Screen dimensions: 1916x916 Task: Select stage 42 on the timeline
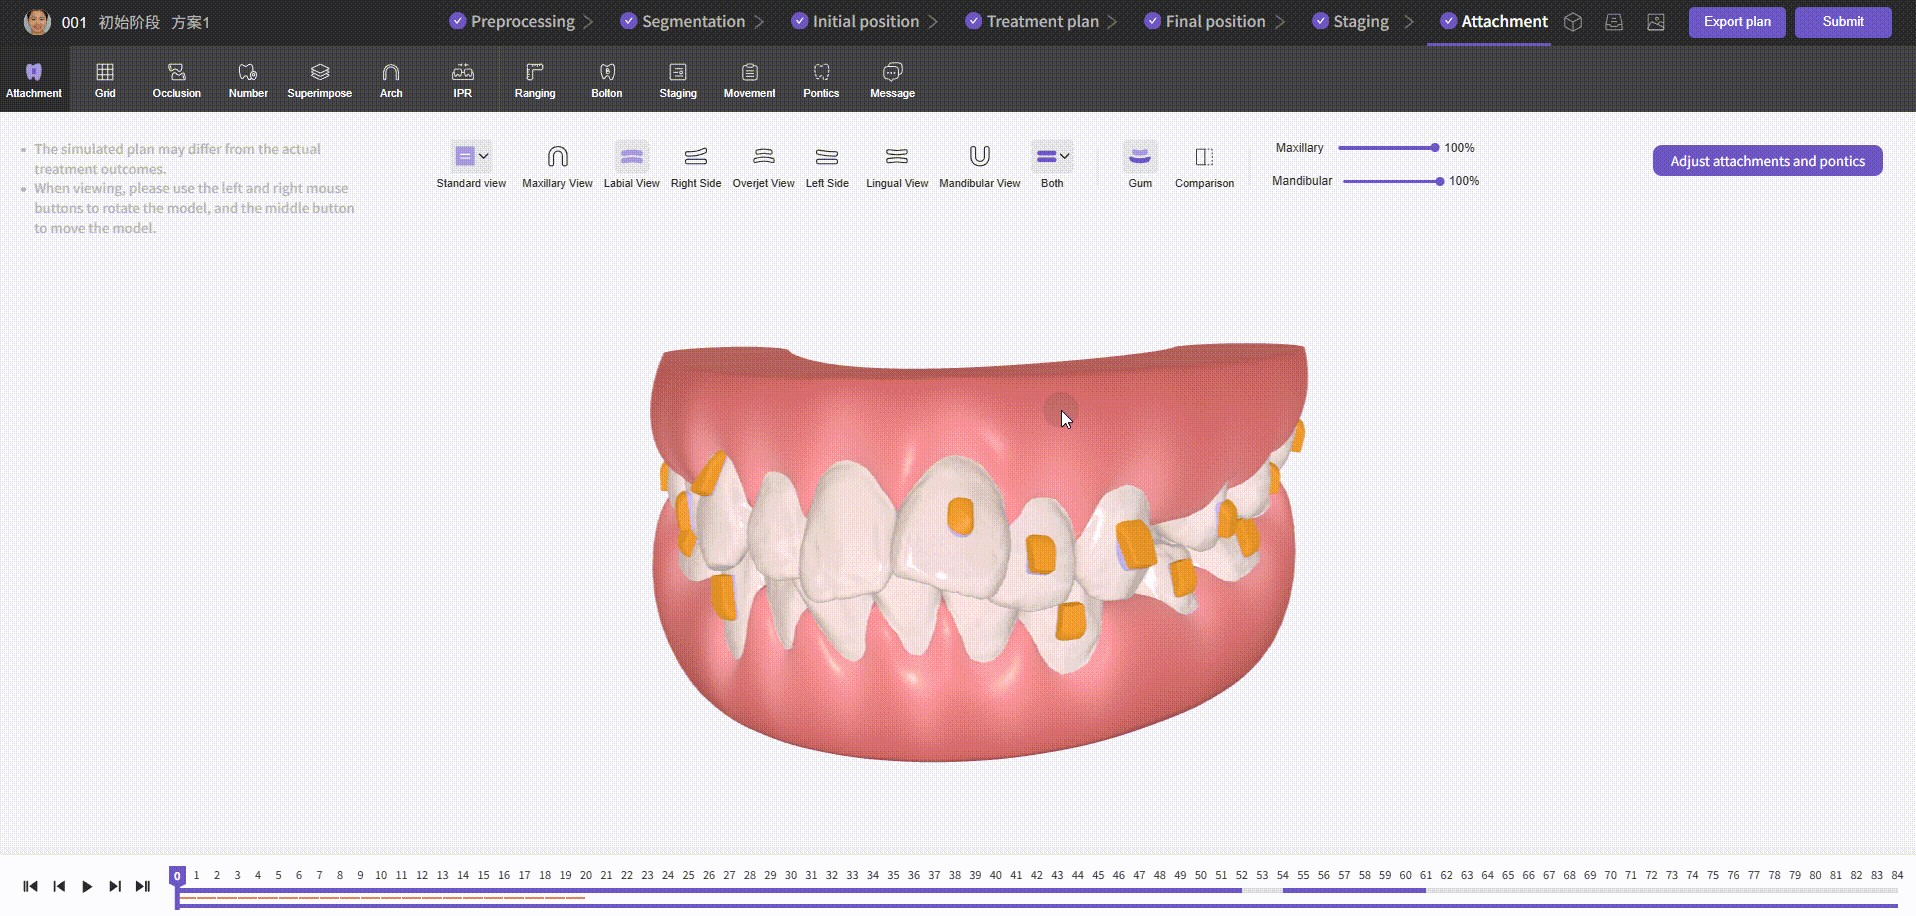[1036, 875]
